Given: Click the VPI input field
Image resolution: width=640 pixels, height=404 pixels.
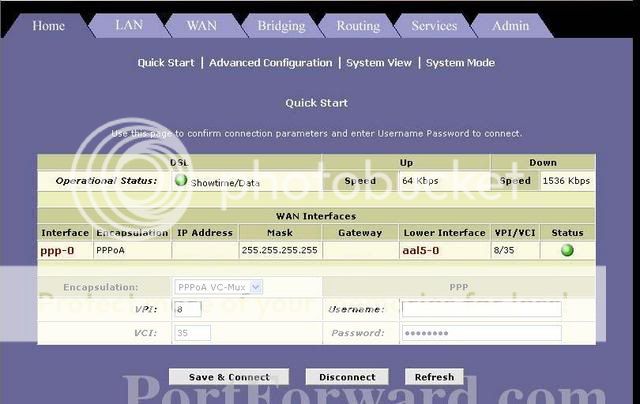Looking at the screenshot, I should coord(188,309).
